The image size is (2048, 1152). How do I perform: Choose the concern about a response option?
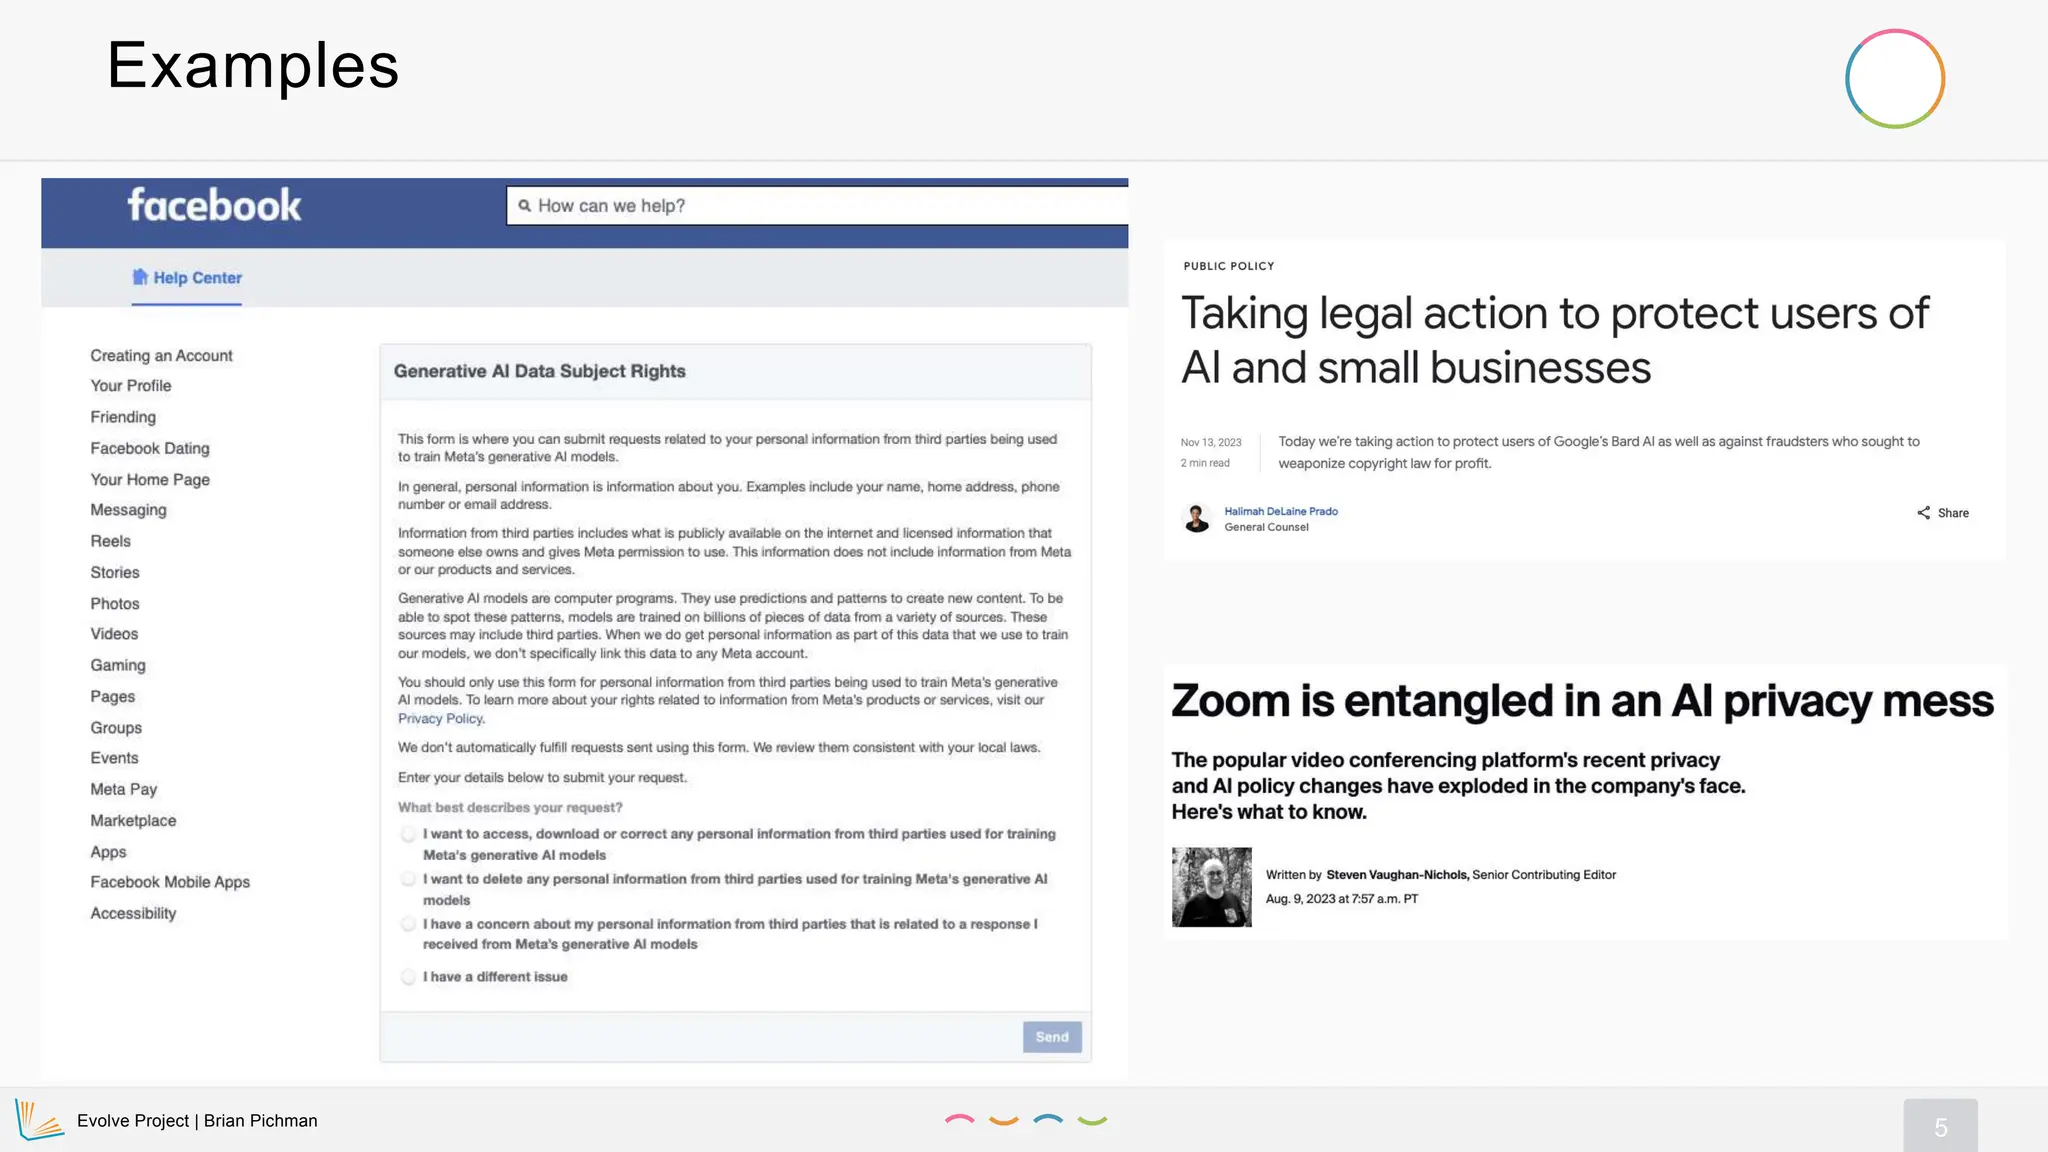pos(408,924)
